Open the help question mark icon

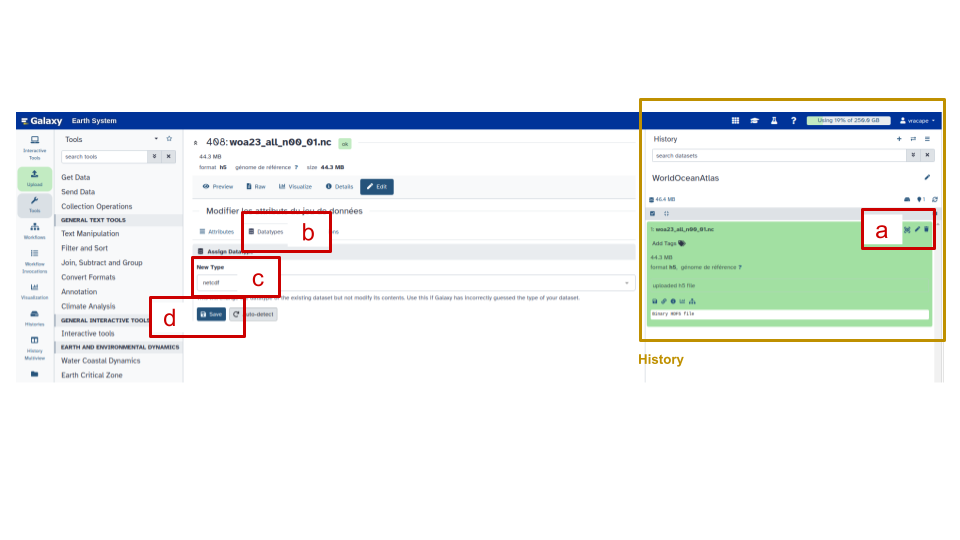793,120
